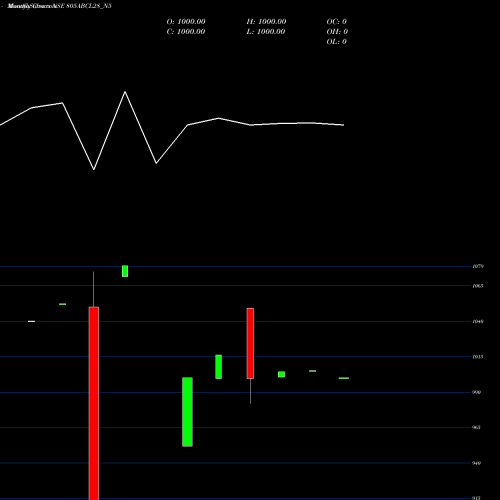Click the chart title text at top left
This screenshot has height=500, width=500.
click(x=59, y=6)
